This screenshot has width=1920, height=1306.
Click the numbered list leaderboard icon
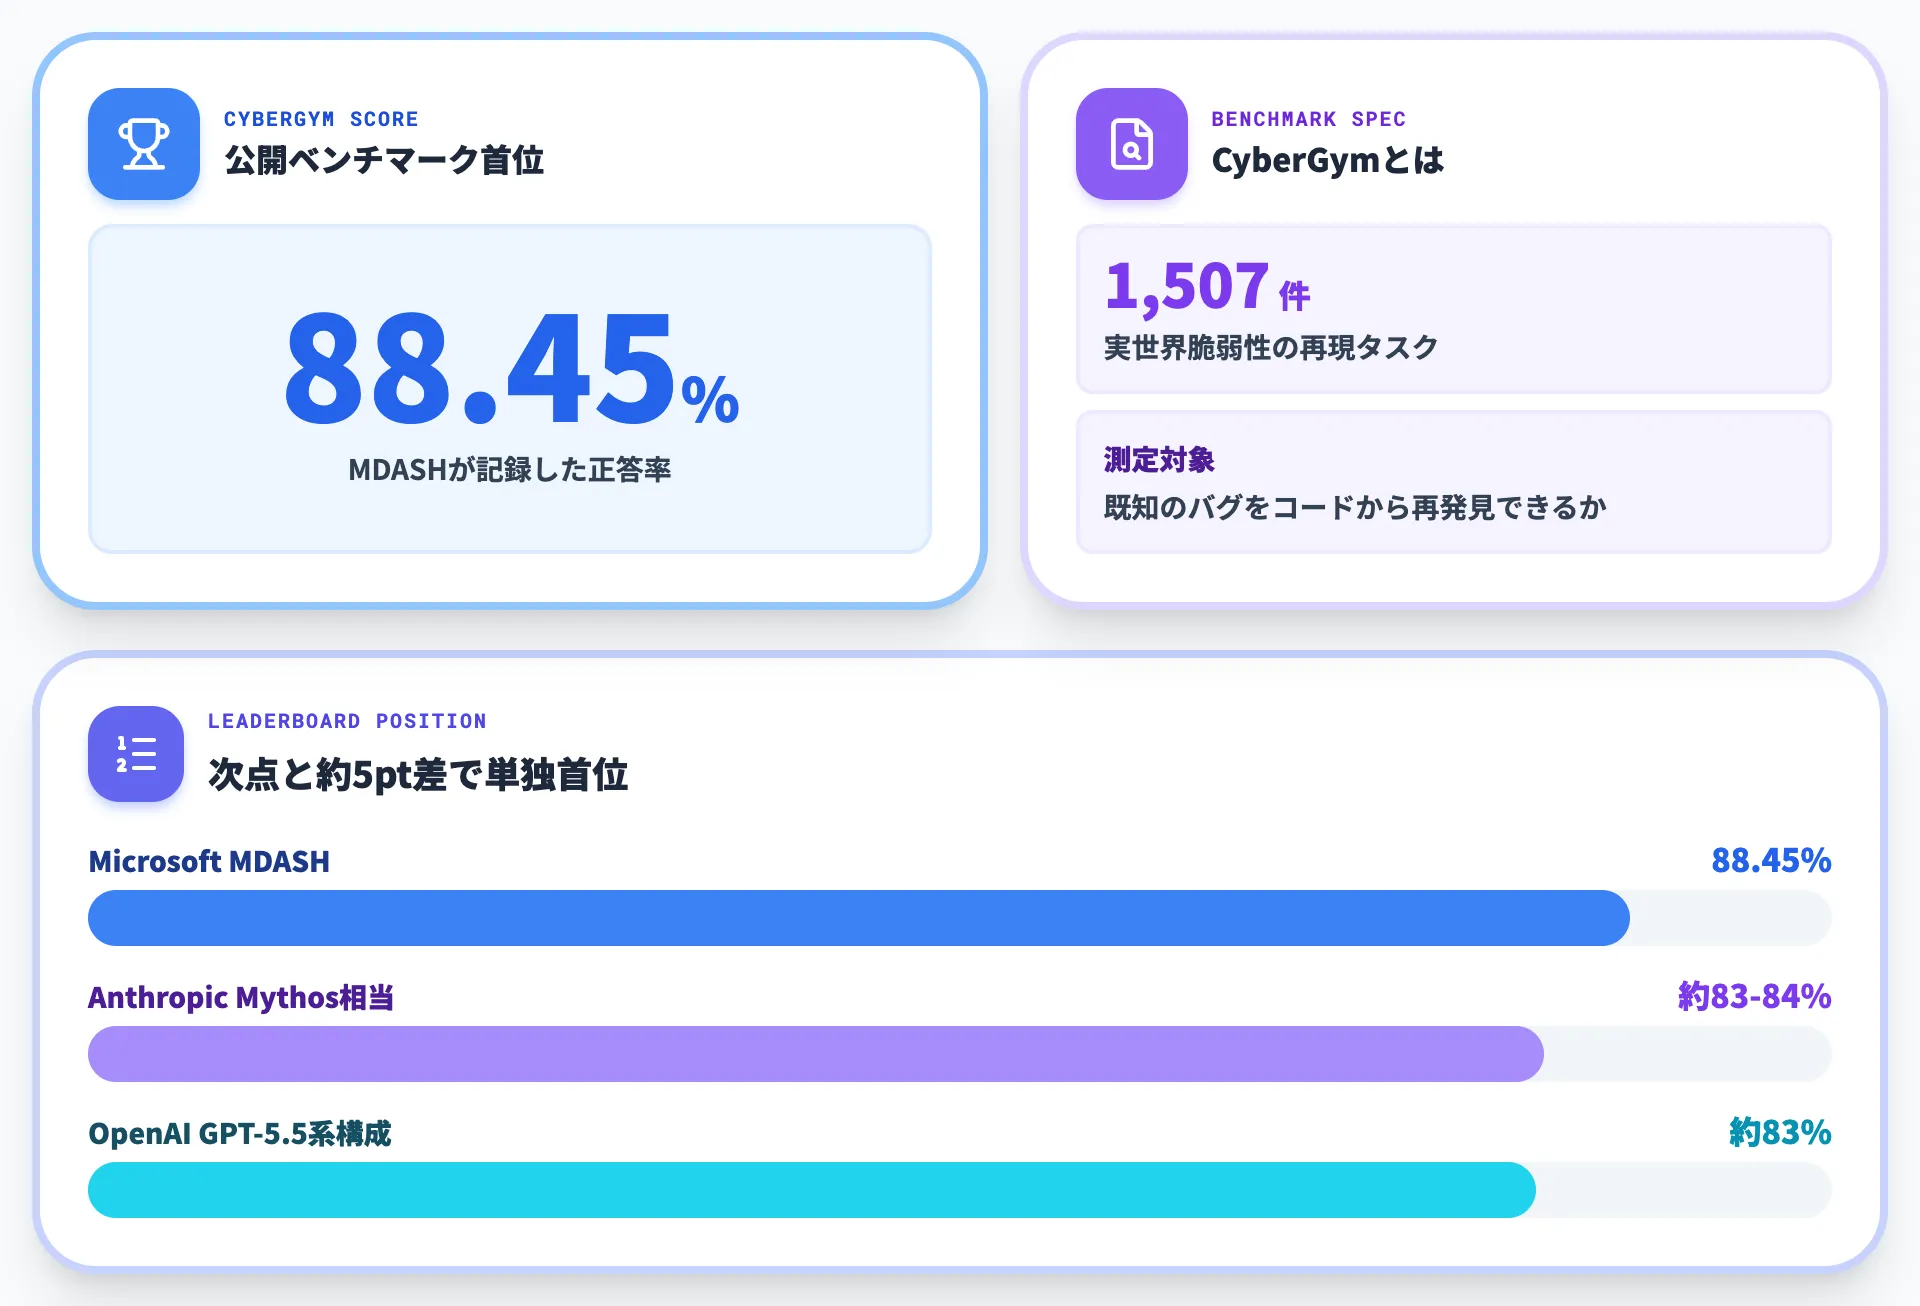tap(136, 754)
